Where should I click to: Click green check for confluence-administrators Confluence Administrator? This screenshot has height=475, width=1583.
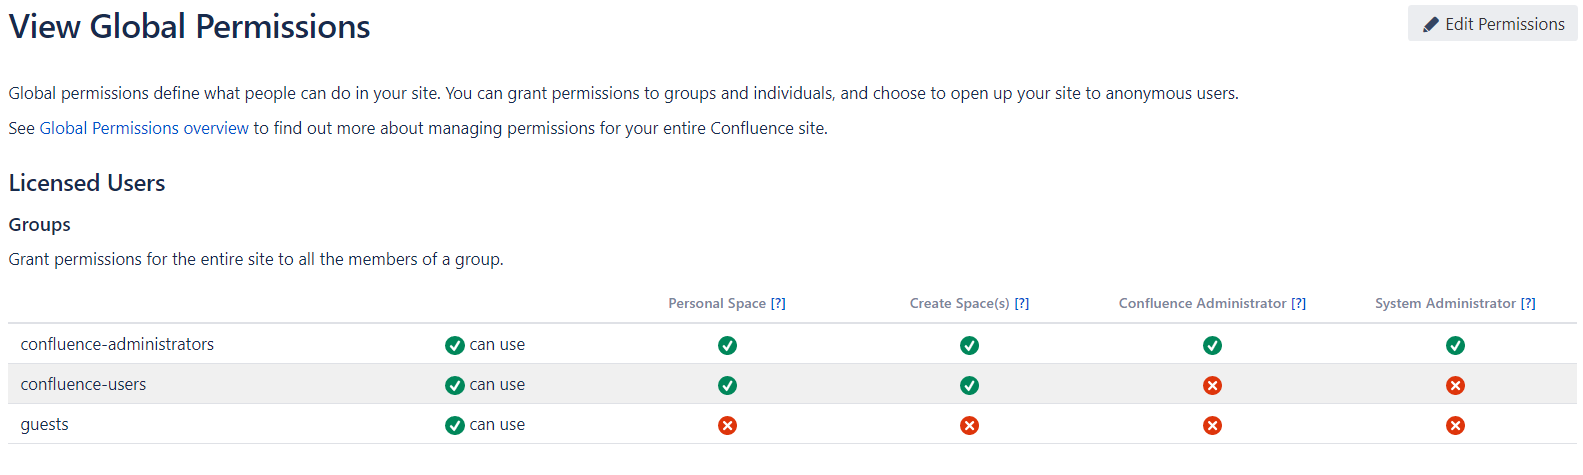1212,345
